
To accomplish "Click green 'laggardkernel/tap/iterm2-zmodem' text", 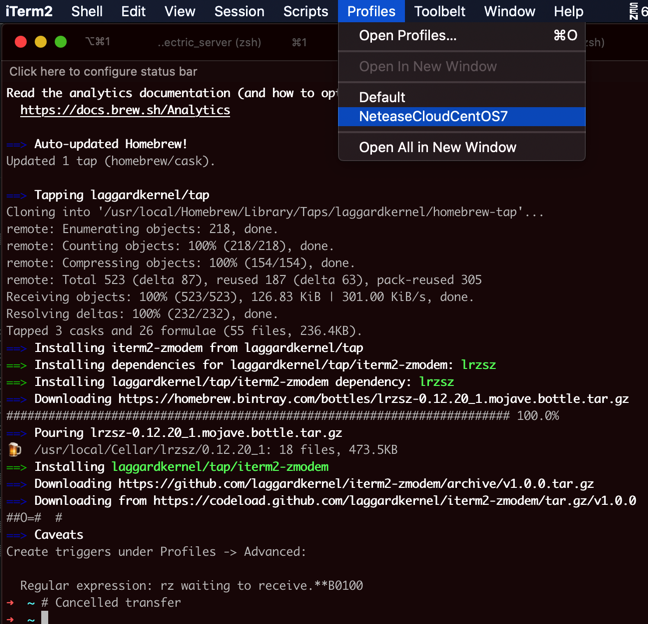I will coord(220,467).
